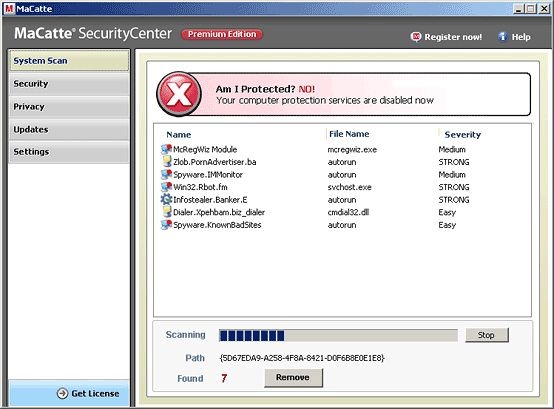Click the Remove button

coord(293,378)
